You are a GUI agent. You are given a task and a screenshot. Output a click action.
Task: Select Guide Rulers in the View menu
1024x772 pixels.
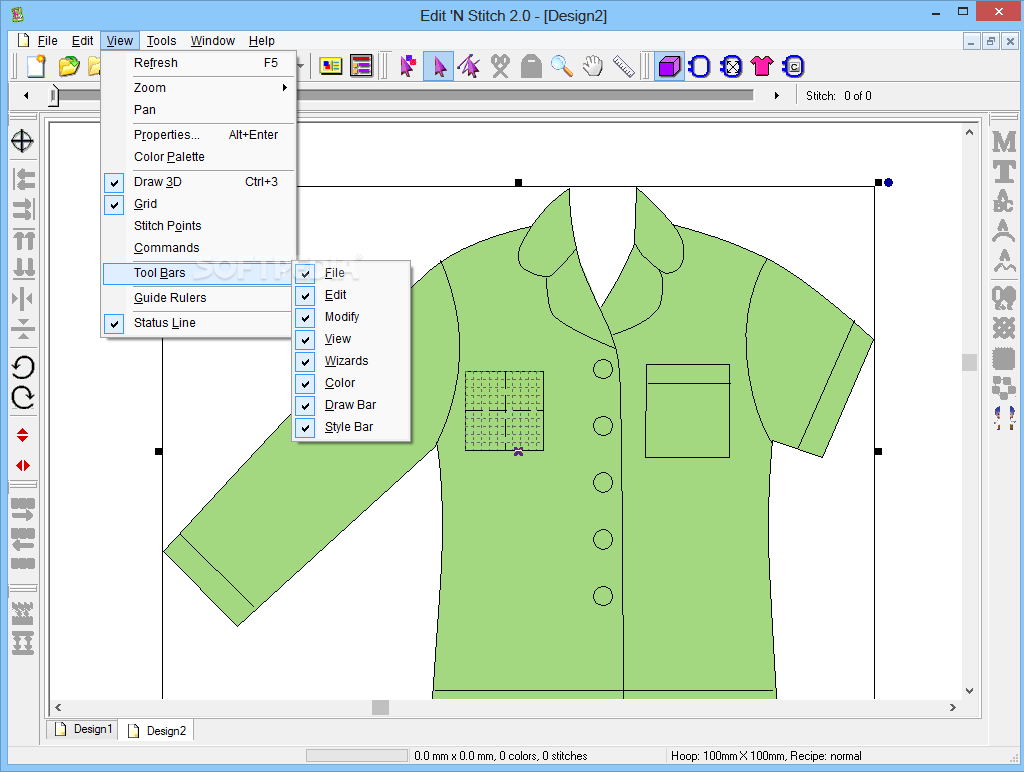click(x=199, y=298)
